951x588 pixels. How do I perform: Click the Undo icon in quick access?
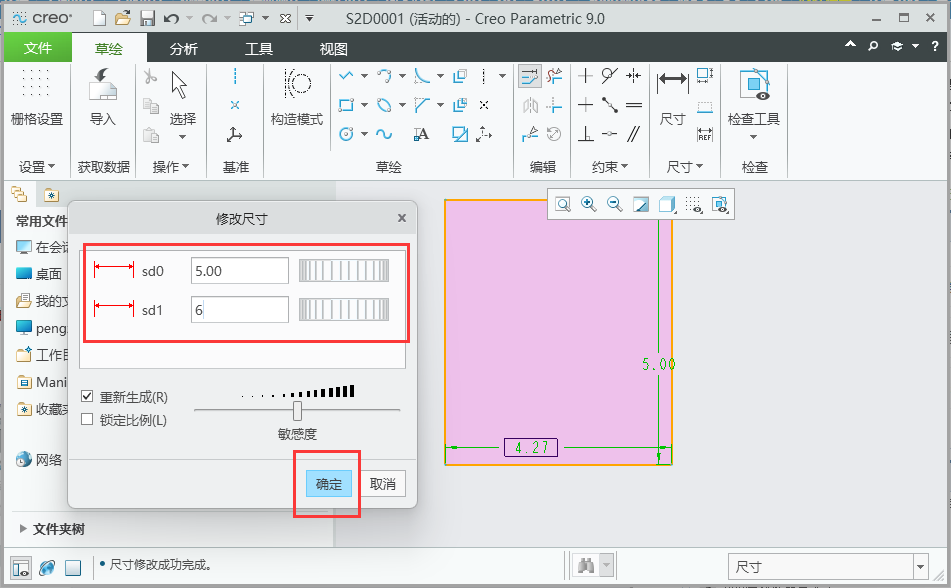(171, 19)
